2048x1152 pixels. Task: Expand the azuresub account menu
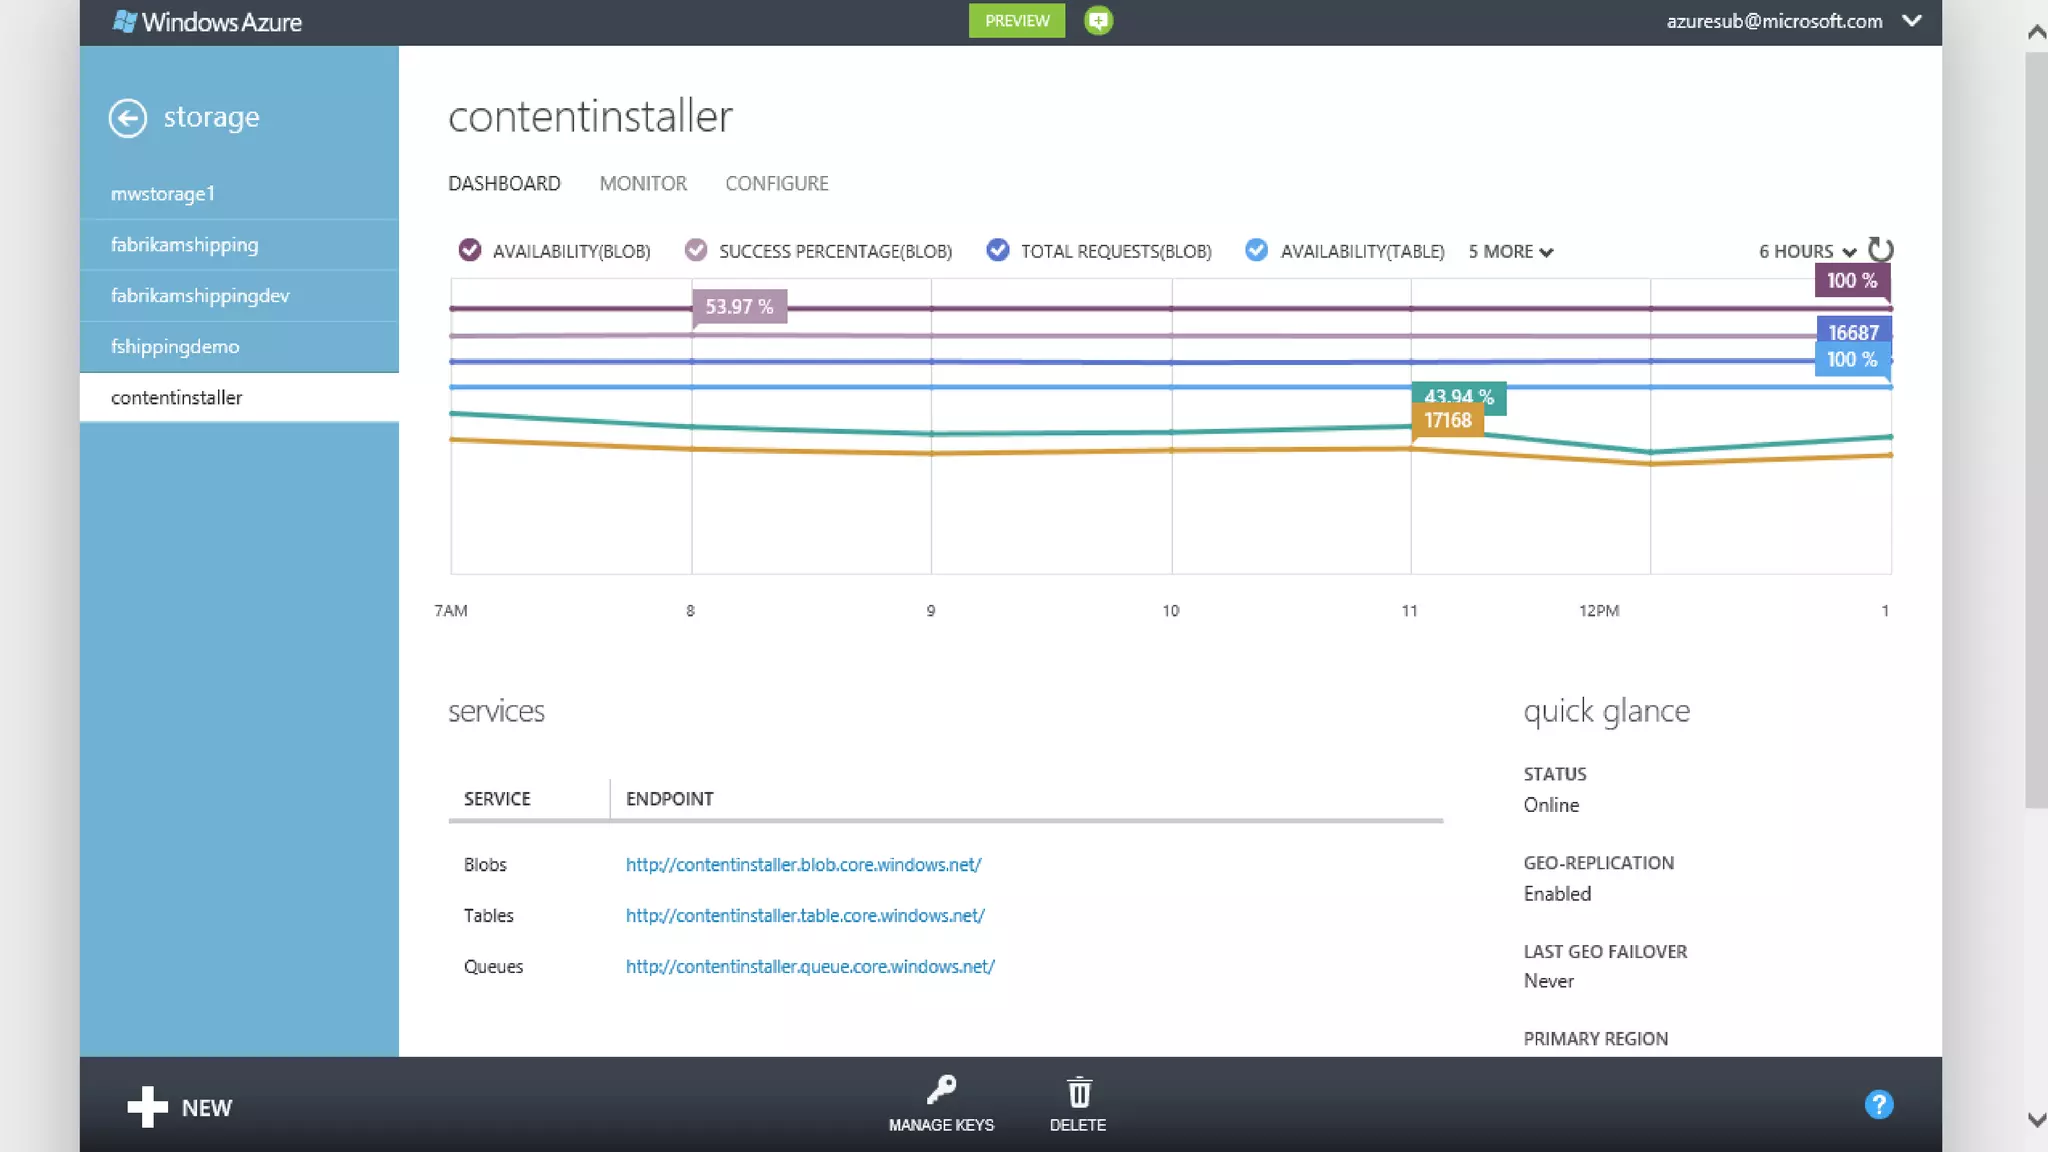coord(1911,21)
